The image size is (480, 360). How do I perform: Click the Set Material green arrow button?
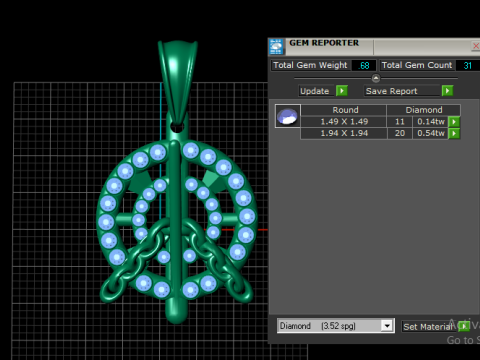point(464,326)
